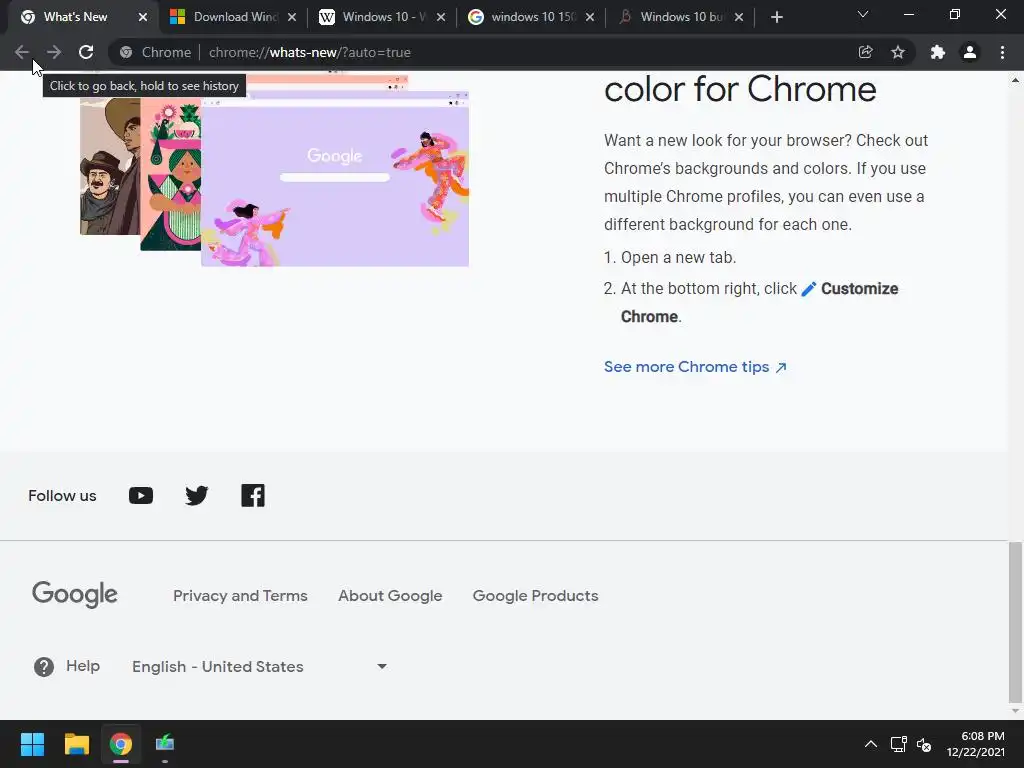
Task: Open Chrome's Twitter page
Action: point(197,496)
